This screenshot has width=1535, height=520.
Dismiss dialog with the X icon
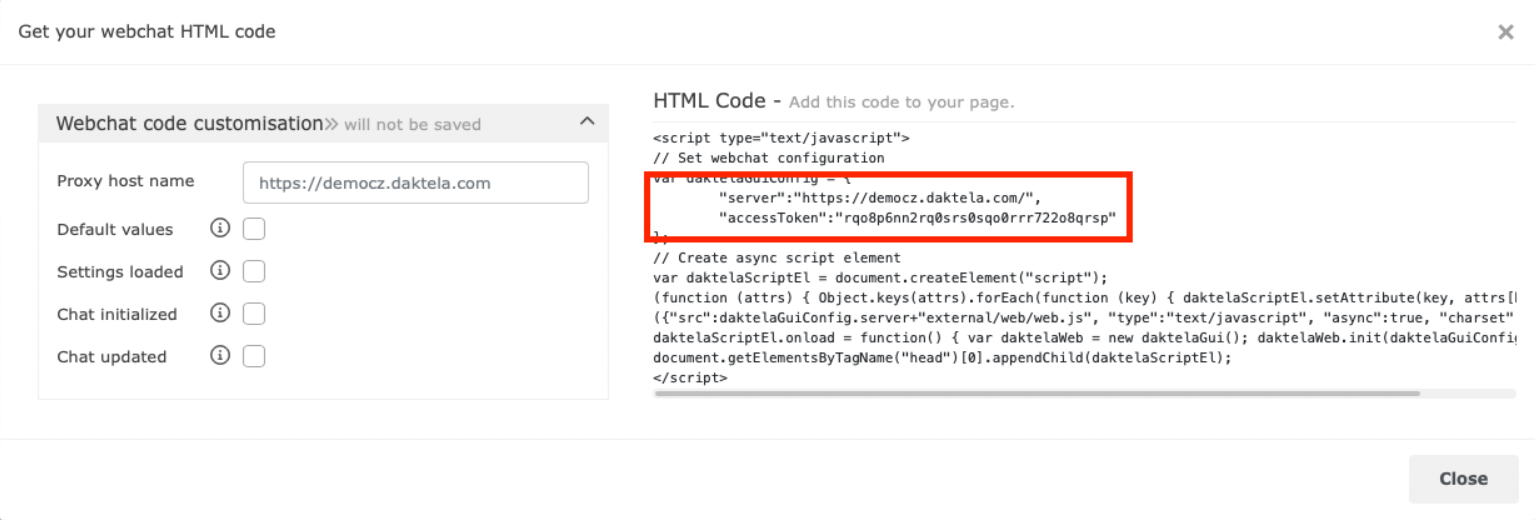pyautogui.click(x=1505, y=32)
